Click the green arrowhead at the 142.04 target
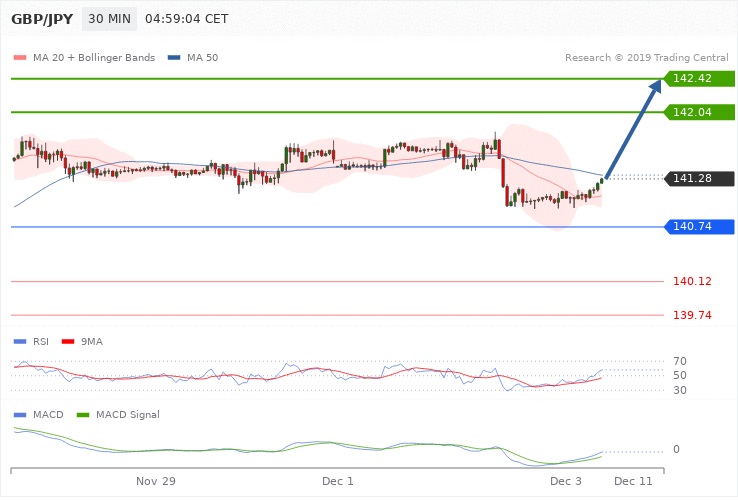The image size is (738, 500). [x=658, y=112]
